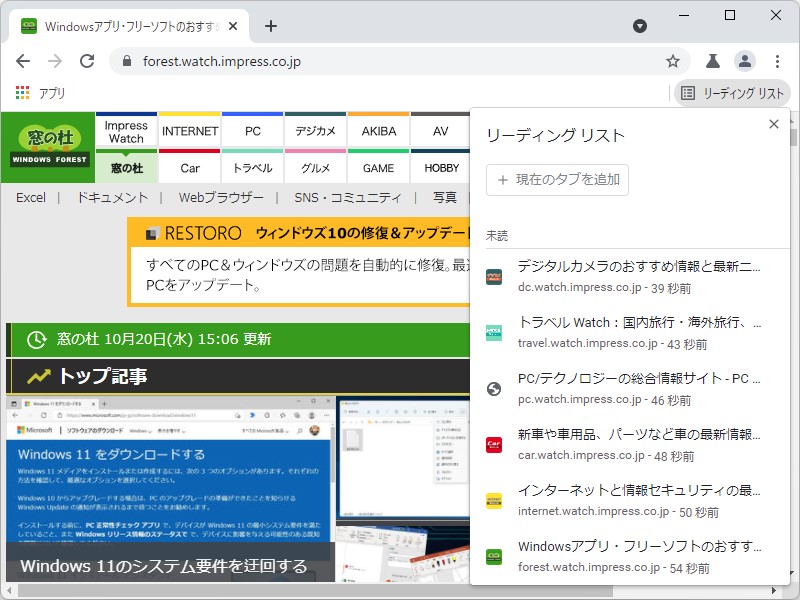
Task: Toggle the bookmark star in the address bar
Action: [x=673, y=60]
